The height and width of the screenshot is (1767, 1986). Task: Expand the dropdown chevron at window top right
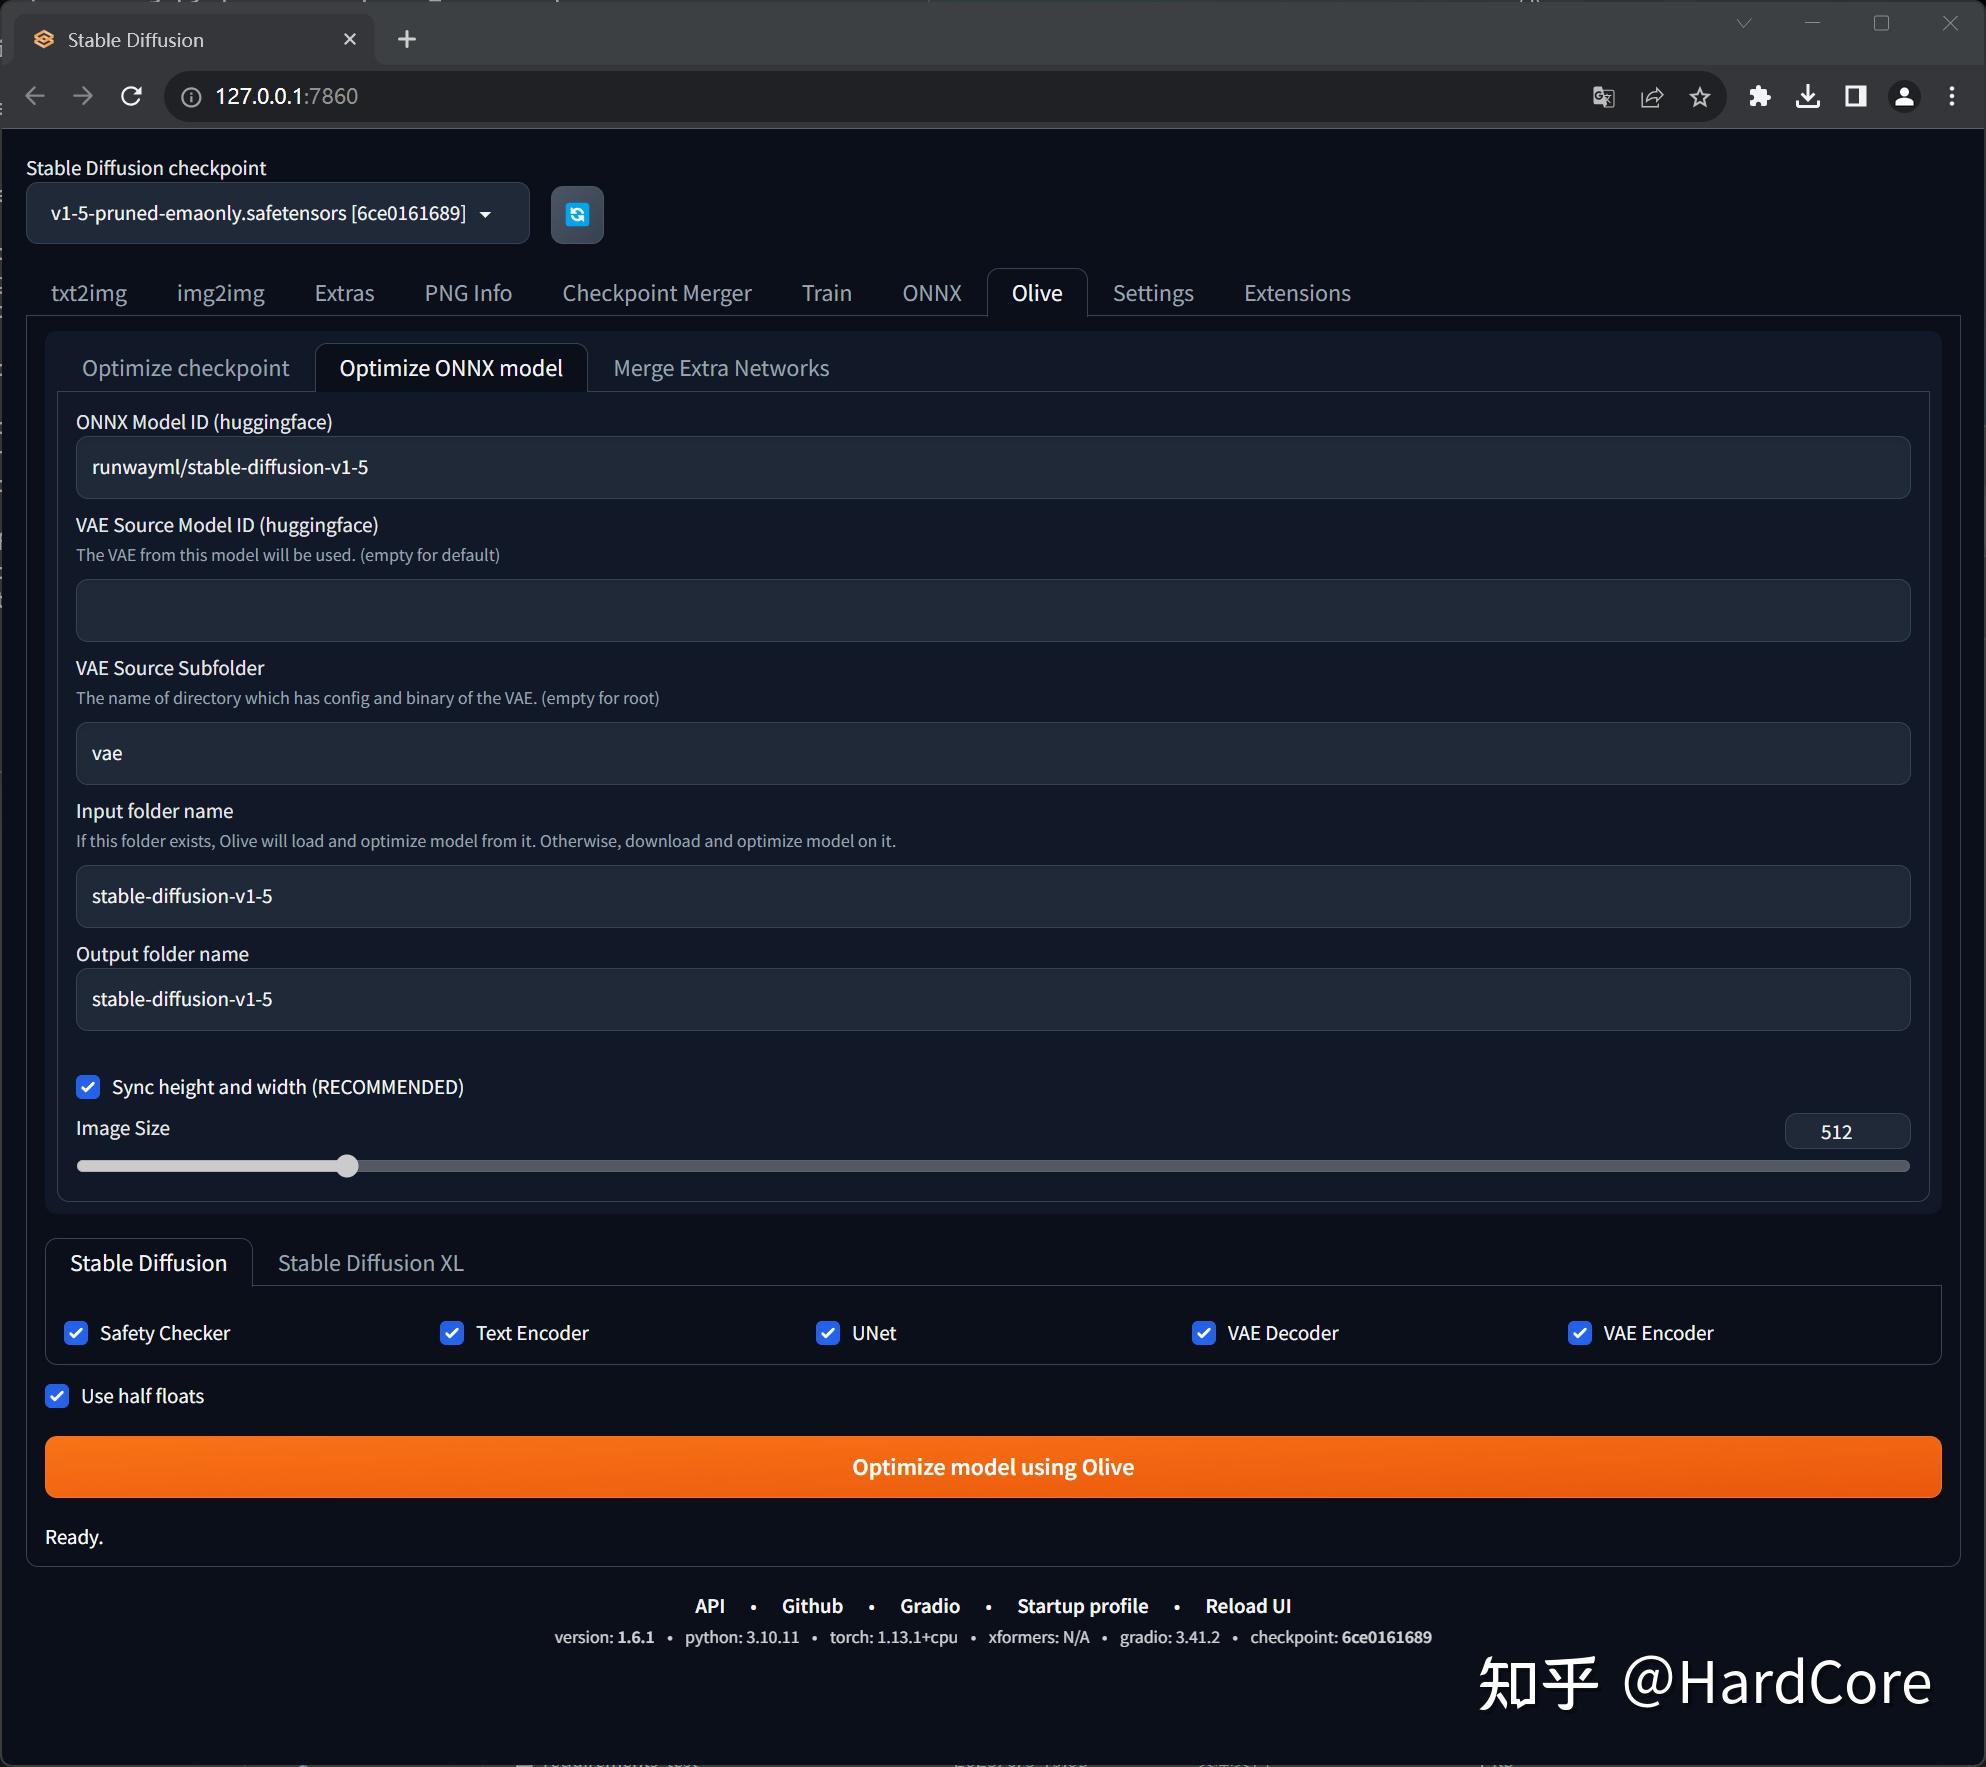coord(1744,23)
